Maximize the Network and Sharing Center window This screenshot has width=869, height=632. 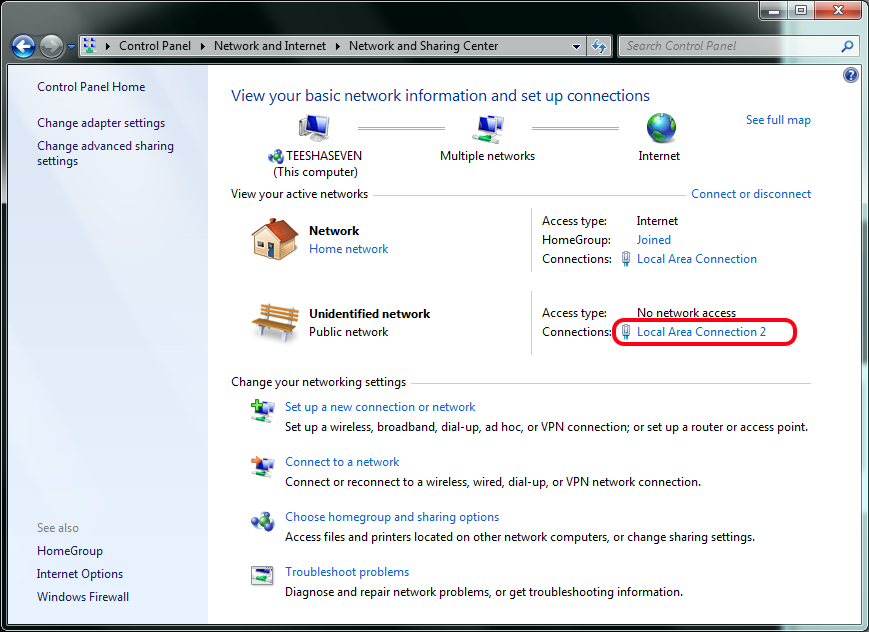801,11
